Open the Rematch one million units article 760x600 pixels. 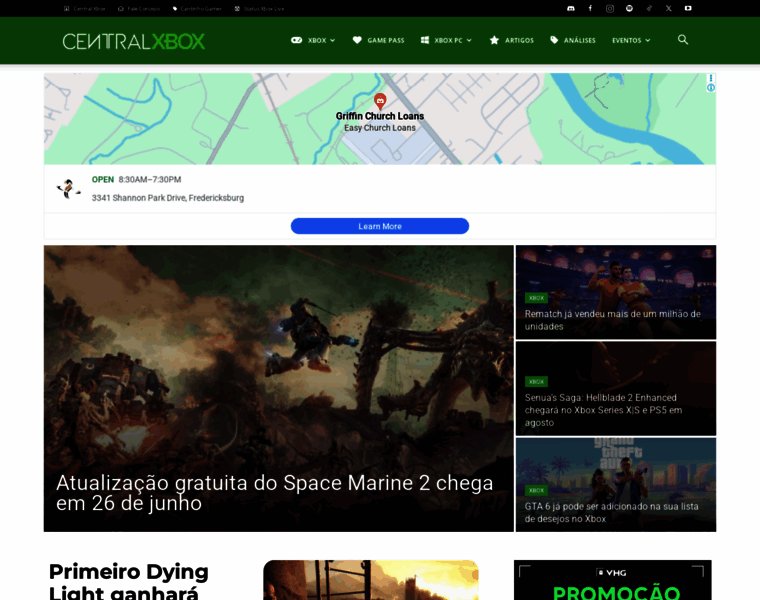click(x=612, y=320)
